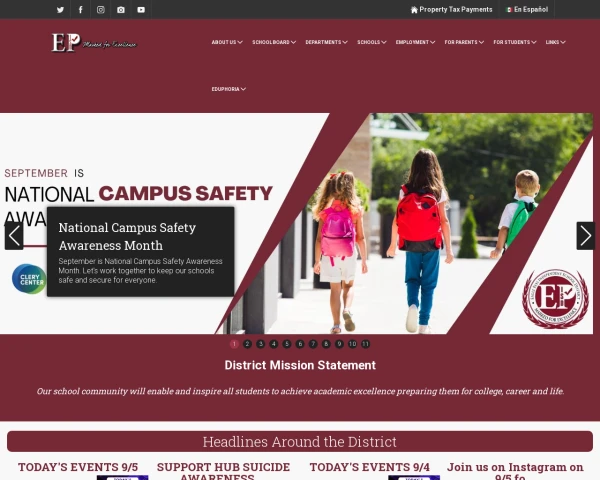The image size is (600, 480).
Task: Open the TODAY'S EVENTS 9/4 headline
Action: click(370, 467)
